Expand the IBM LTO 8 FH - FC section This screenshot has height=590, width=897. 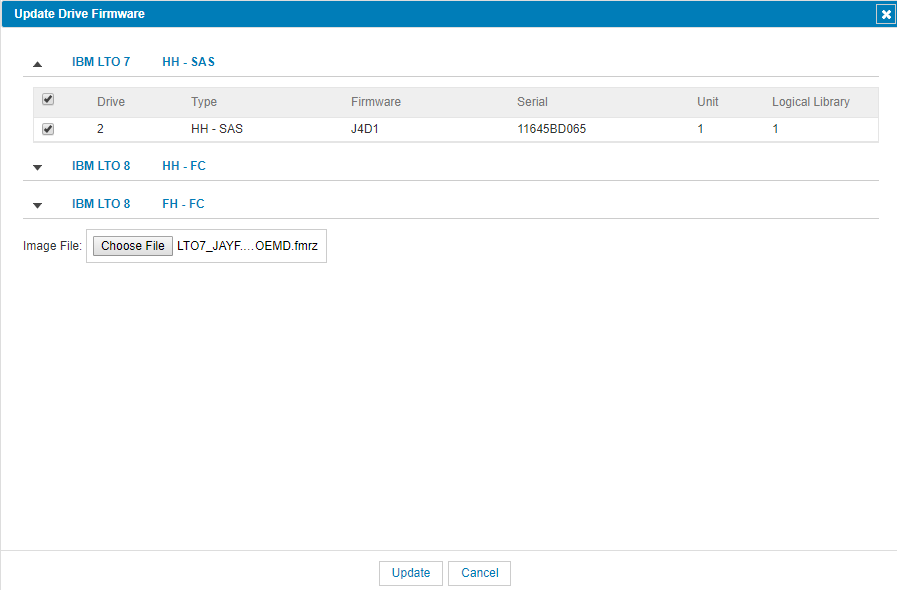[38, 205]
